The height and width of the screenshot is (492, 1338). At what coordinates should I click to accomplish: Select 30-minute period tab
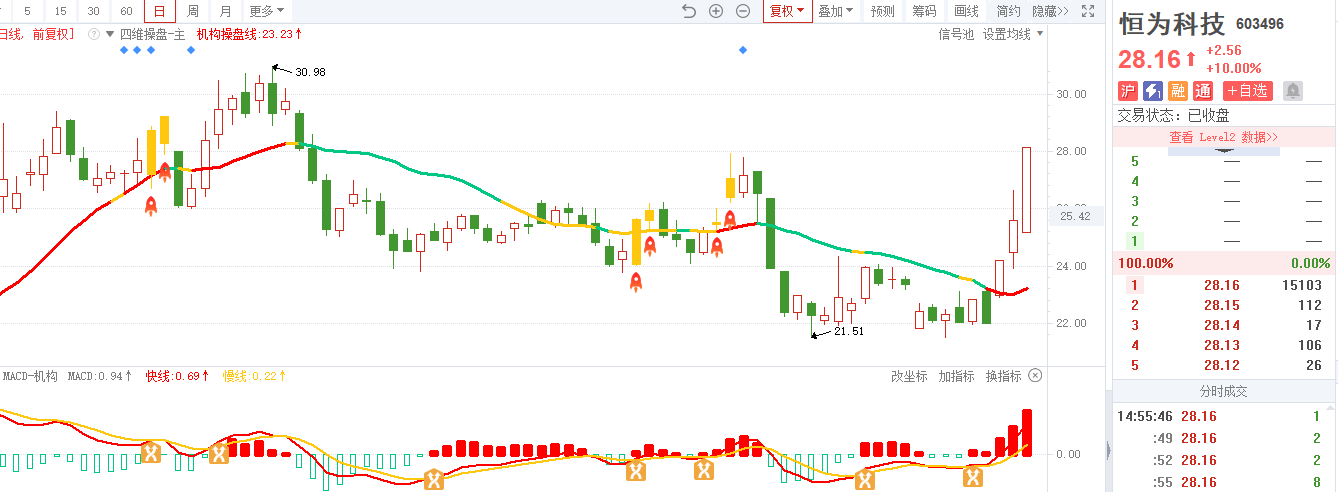(x=93, y=11)
